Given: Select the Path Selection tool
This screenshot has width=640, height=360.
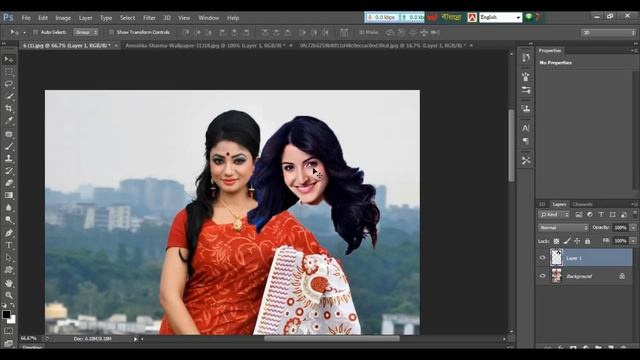Looking at the screenshot, I should (x=9, y=258).
